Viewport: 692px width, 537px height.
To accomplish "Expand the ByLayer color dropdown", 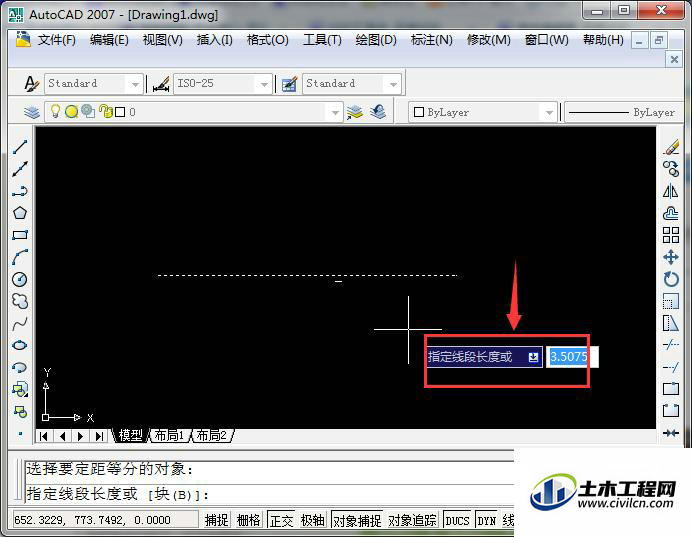I will tap(549, 113).
